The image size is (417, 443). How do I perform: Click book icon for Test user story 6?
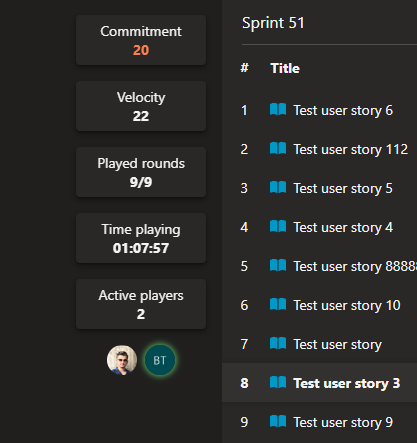(278, 109)
